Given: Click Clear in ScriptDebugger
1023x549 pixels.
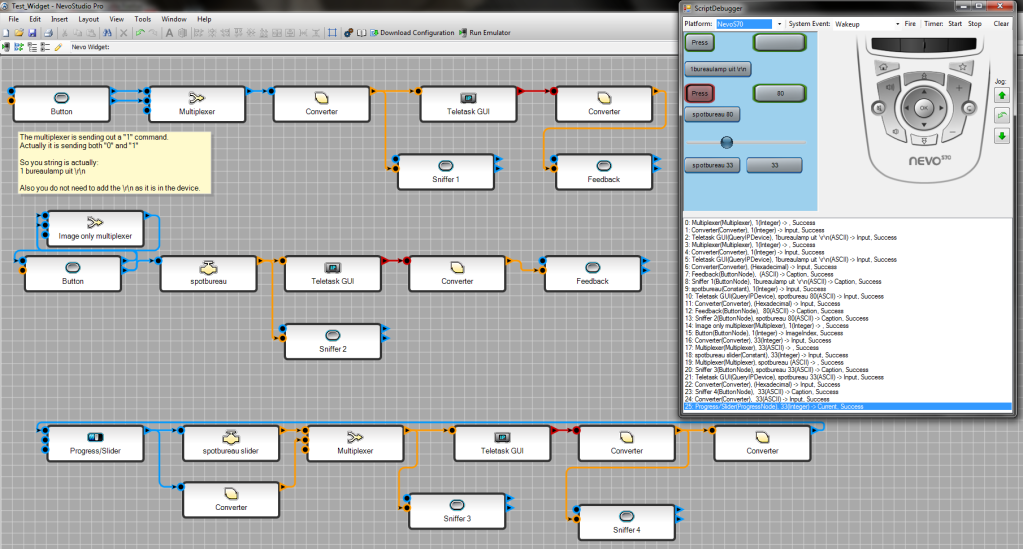Looking at the screenshot, I should point(1001,24).
